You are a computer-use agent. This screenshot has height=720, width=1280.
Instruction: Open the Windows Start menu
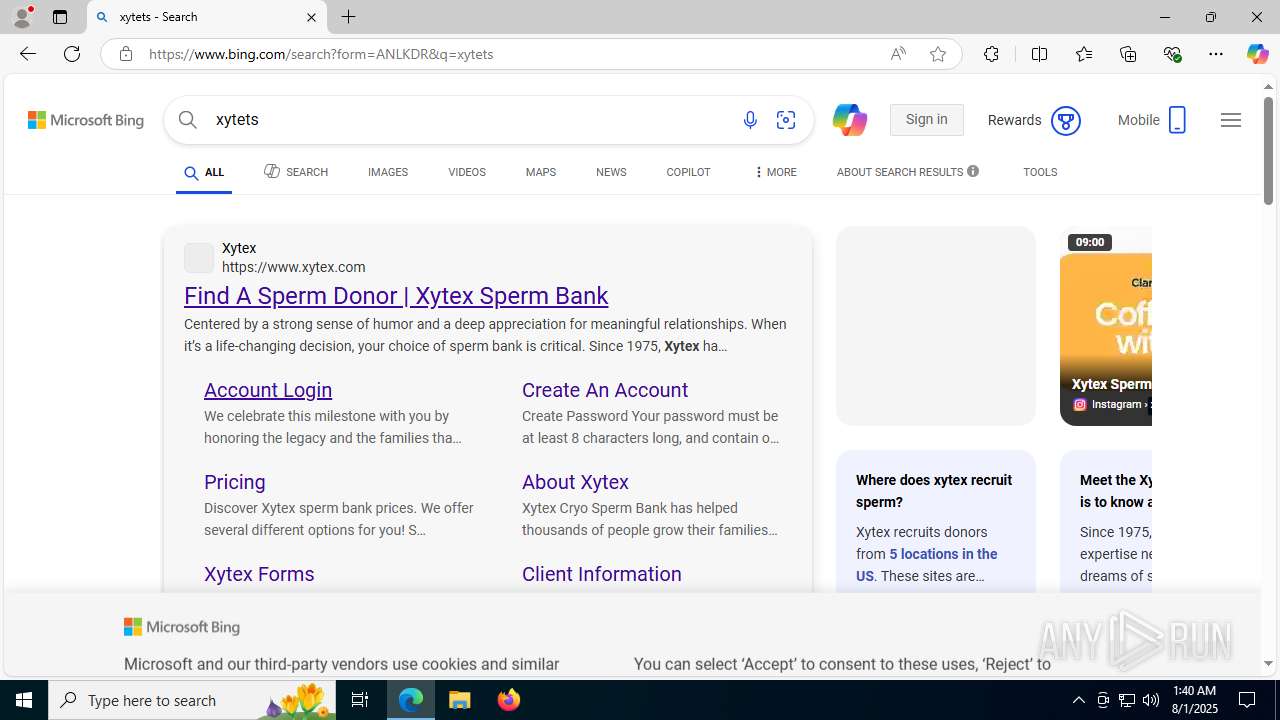[x=24, y=700]
